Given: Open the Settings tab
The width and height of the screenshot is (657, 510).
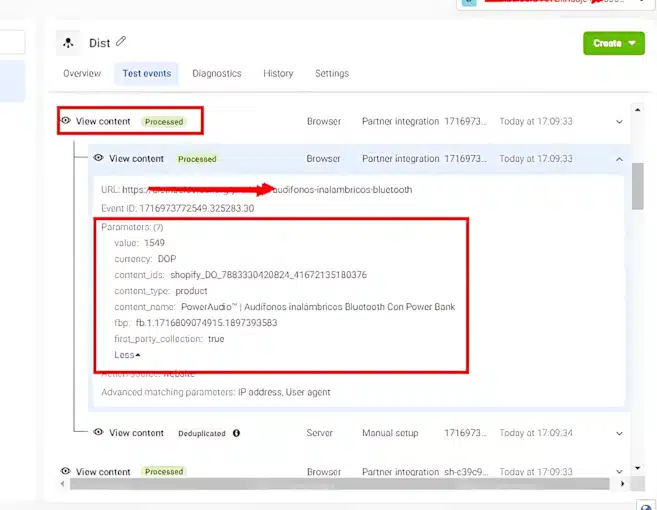Looking at the screenshot, I should pos(332,74).
